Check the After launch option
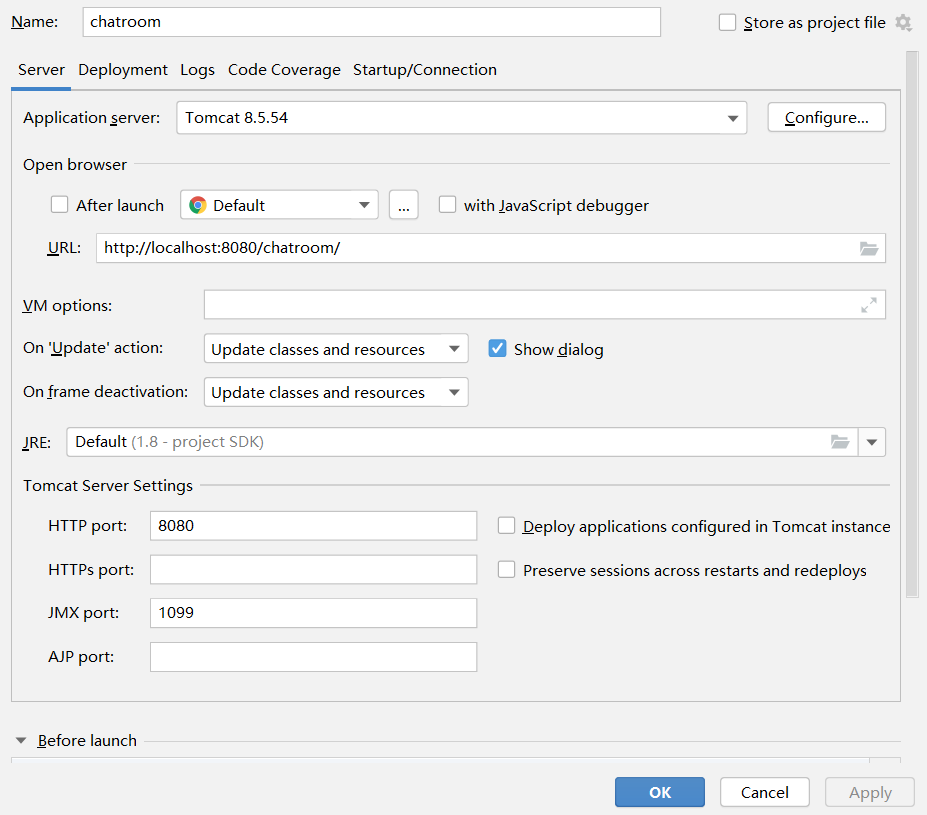927x815 pixels. 59,204
